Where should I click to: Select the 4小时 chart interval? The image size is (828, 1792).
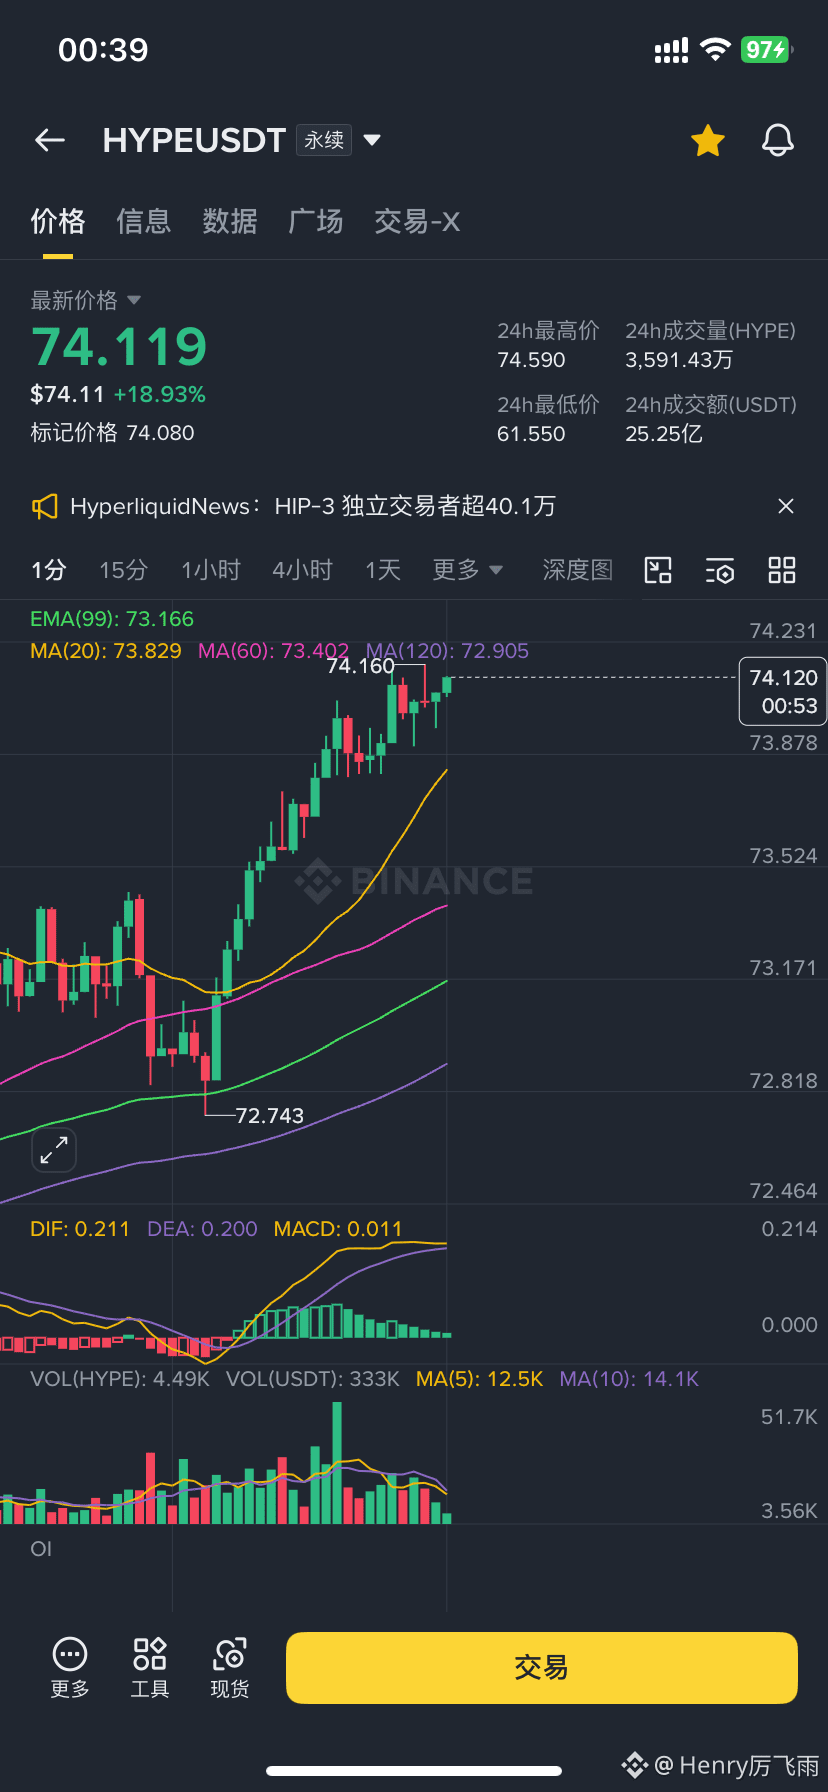pyautogui.click(x=302, y=570)
